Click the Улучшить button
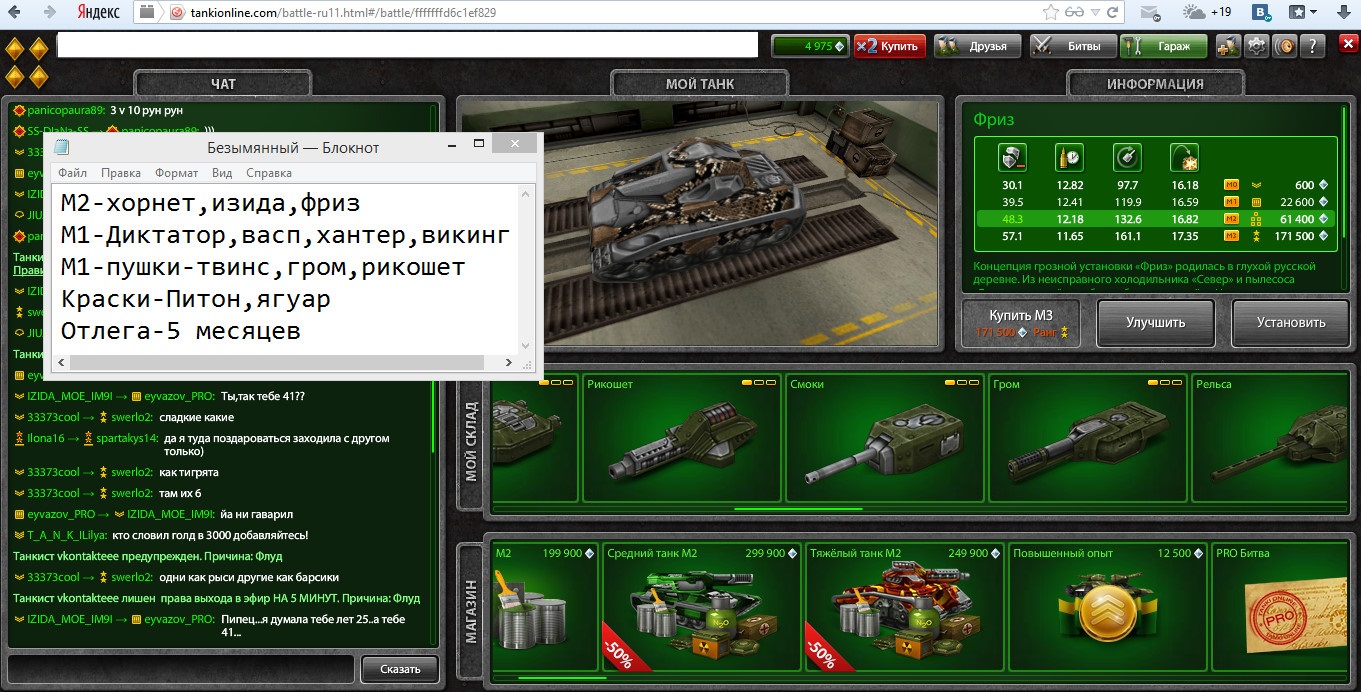1361x692 pixels. click(1155, 323)
